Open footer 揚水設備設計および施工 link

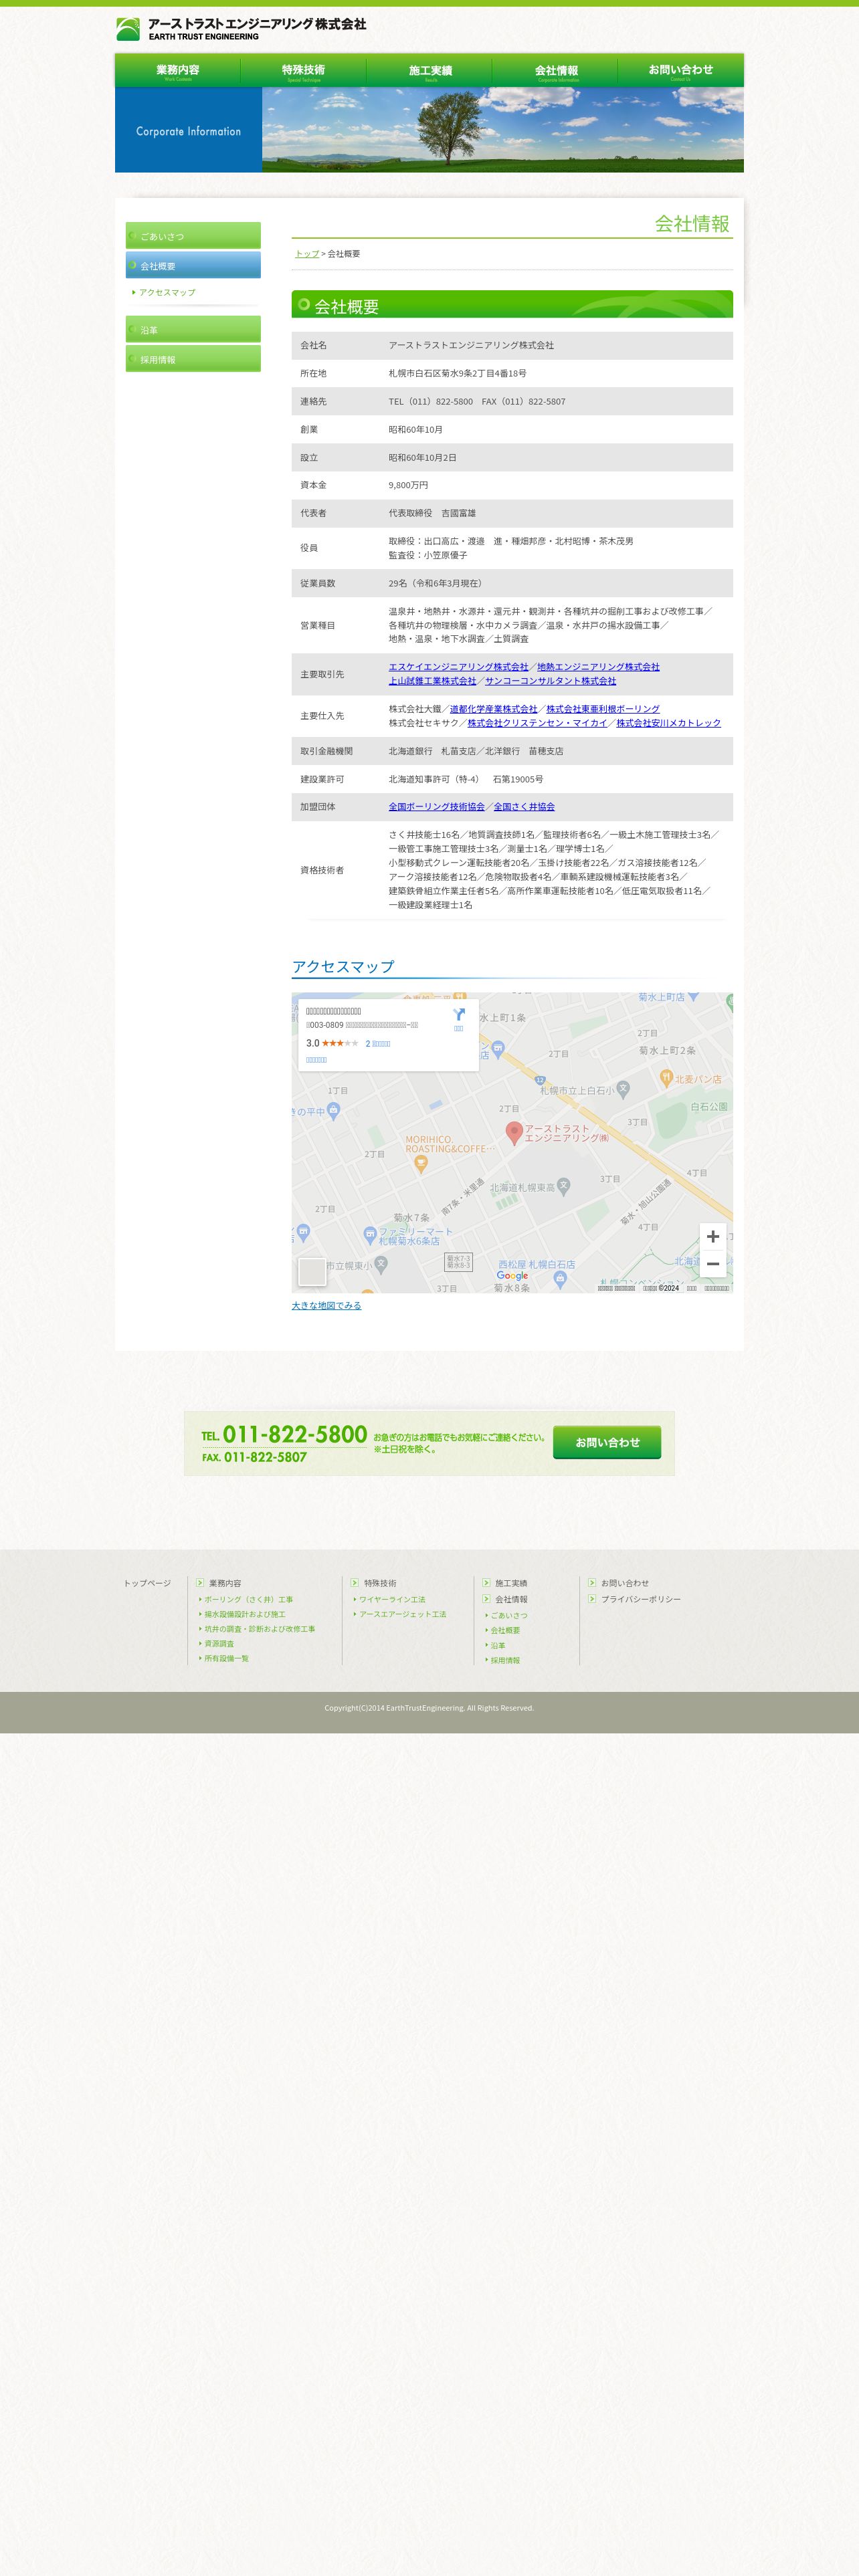245,1614
